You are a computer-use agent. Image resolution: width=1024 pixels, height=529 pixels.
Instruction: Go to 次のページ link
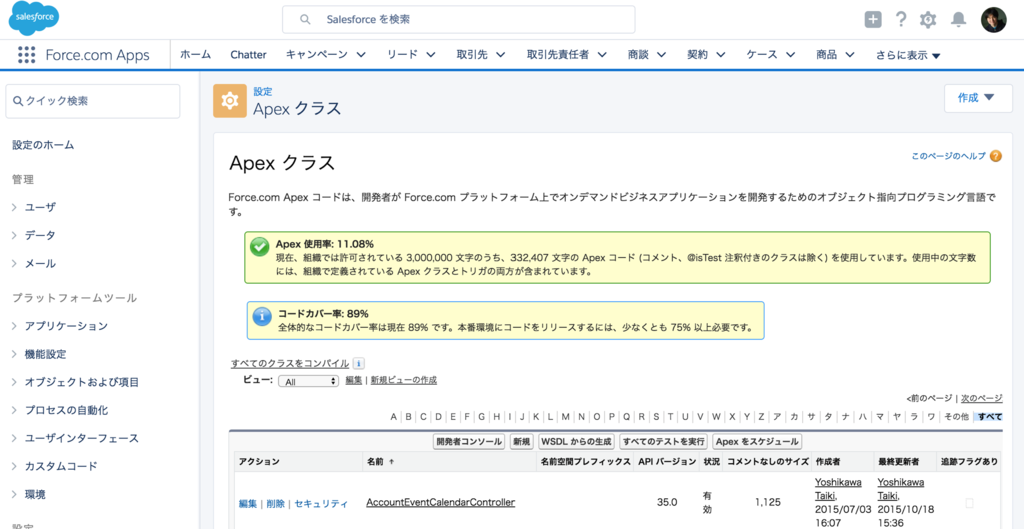click(x=982, y=398)
